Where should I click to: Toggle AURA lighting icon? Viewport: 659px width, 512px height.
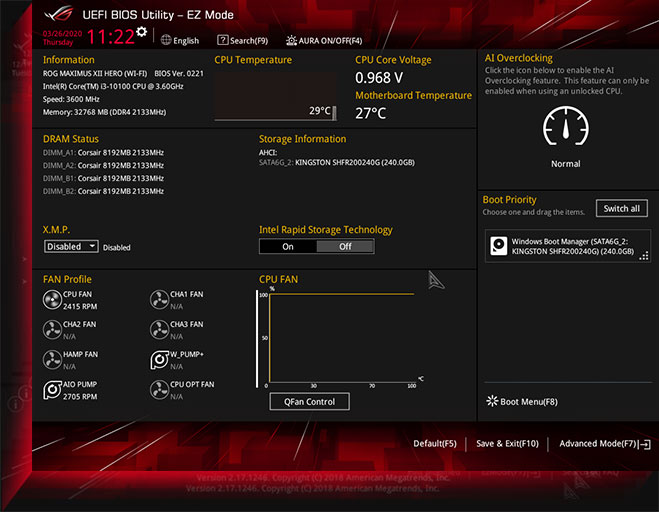tap(291, 40)
